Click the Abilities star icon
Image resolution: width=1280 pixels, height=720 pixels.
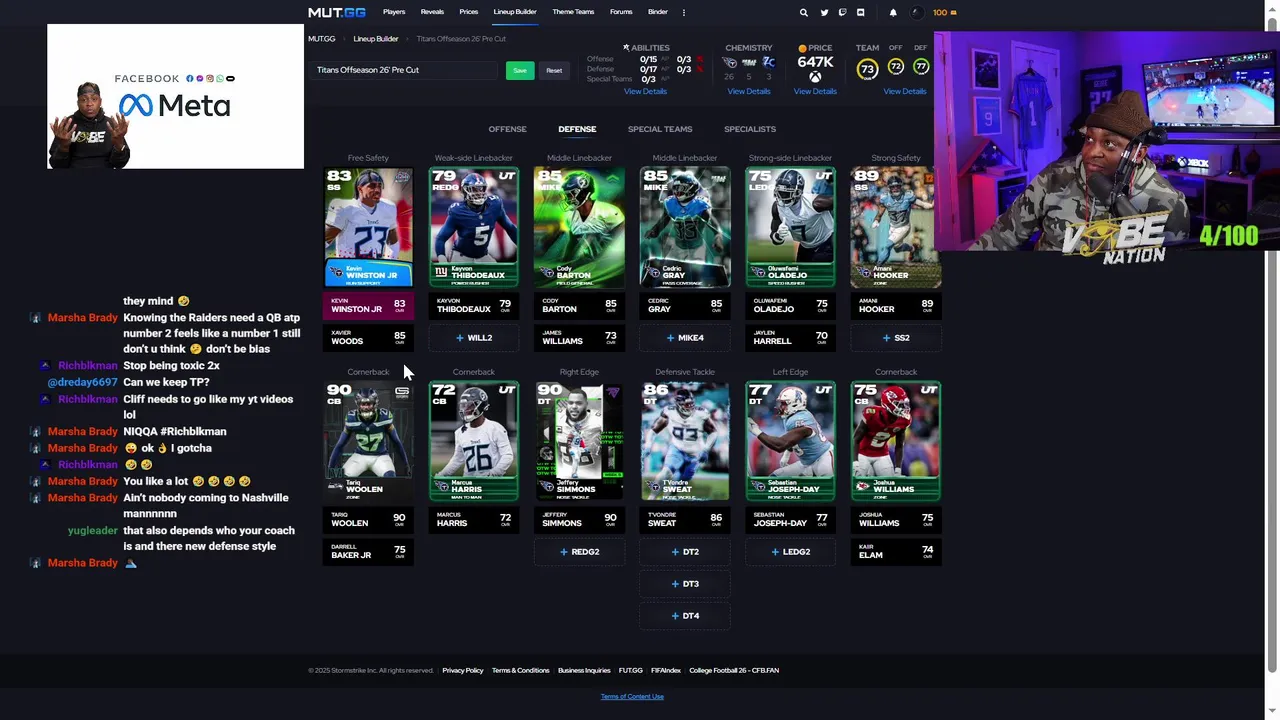pyautogui.click(x=626, y=47)
